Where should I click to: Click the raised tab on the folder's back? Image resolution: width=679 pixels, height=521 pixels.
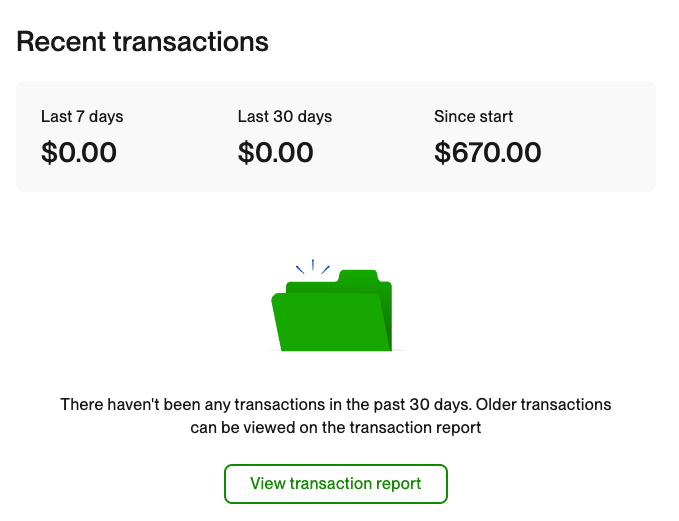(358, 276)
